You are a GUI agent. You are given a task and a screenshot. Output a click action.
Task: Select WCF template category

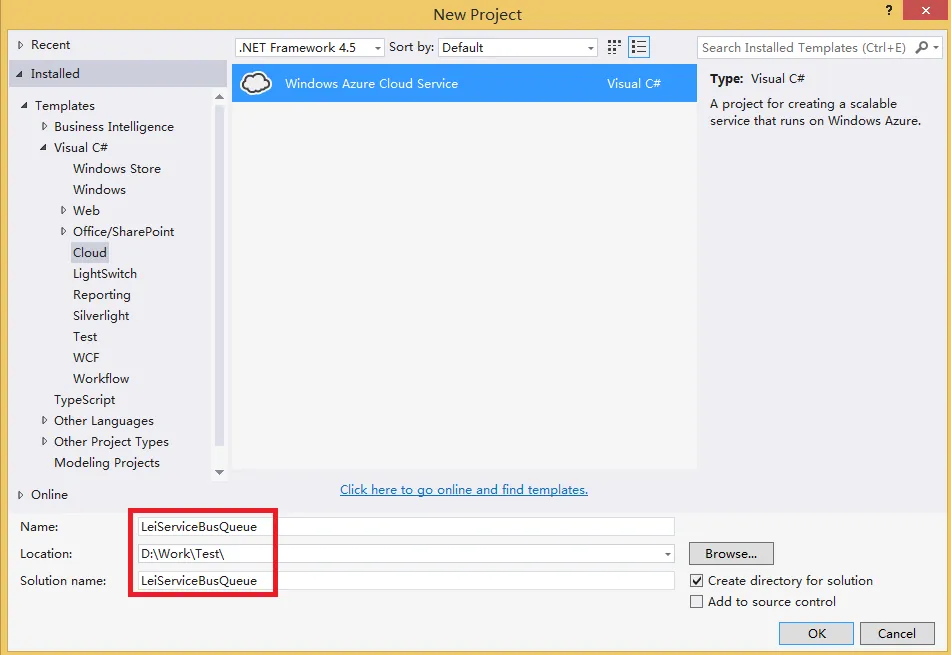86,358
